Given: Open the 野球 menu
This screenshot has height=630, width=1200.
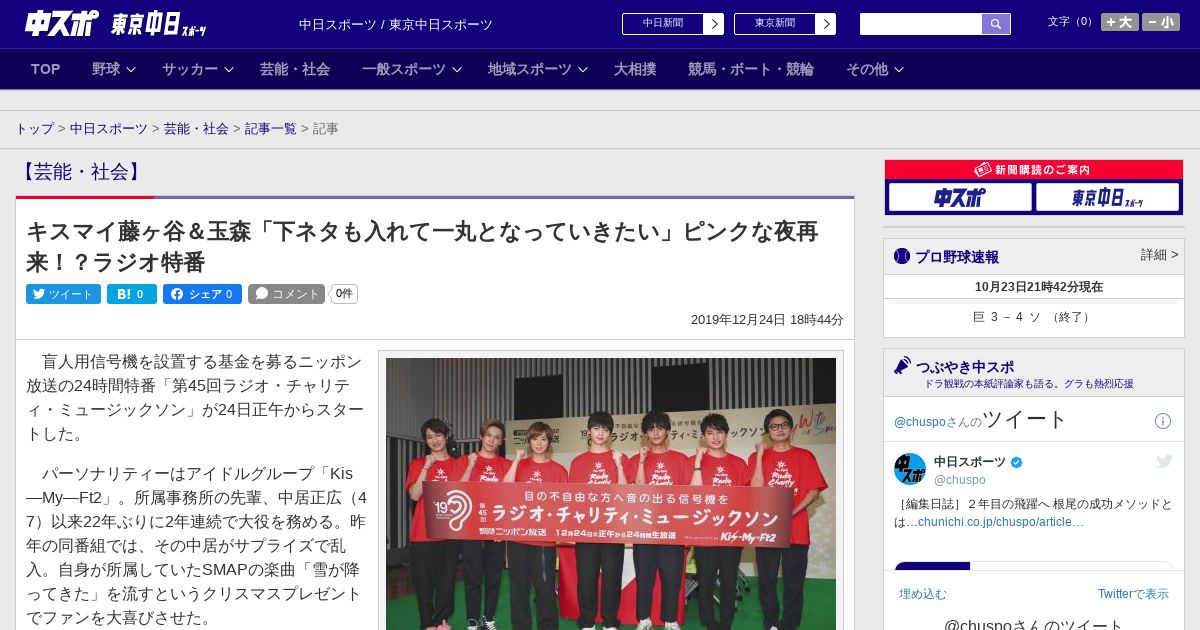Looking at the screenshot, I should pyautogui.click(x=106, y=69).
